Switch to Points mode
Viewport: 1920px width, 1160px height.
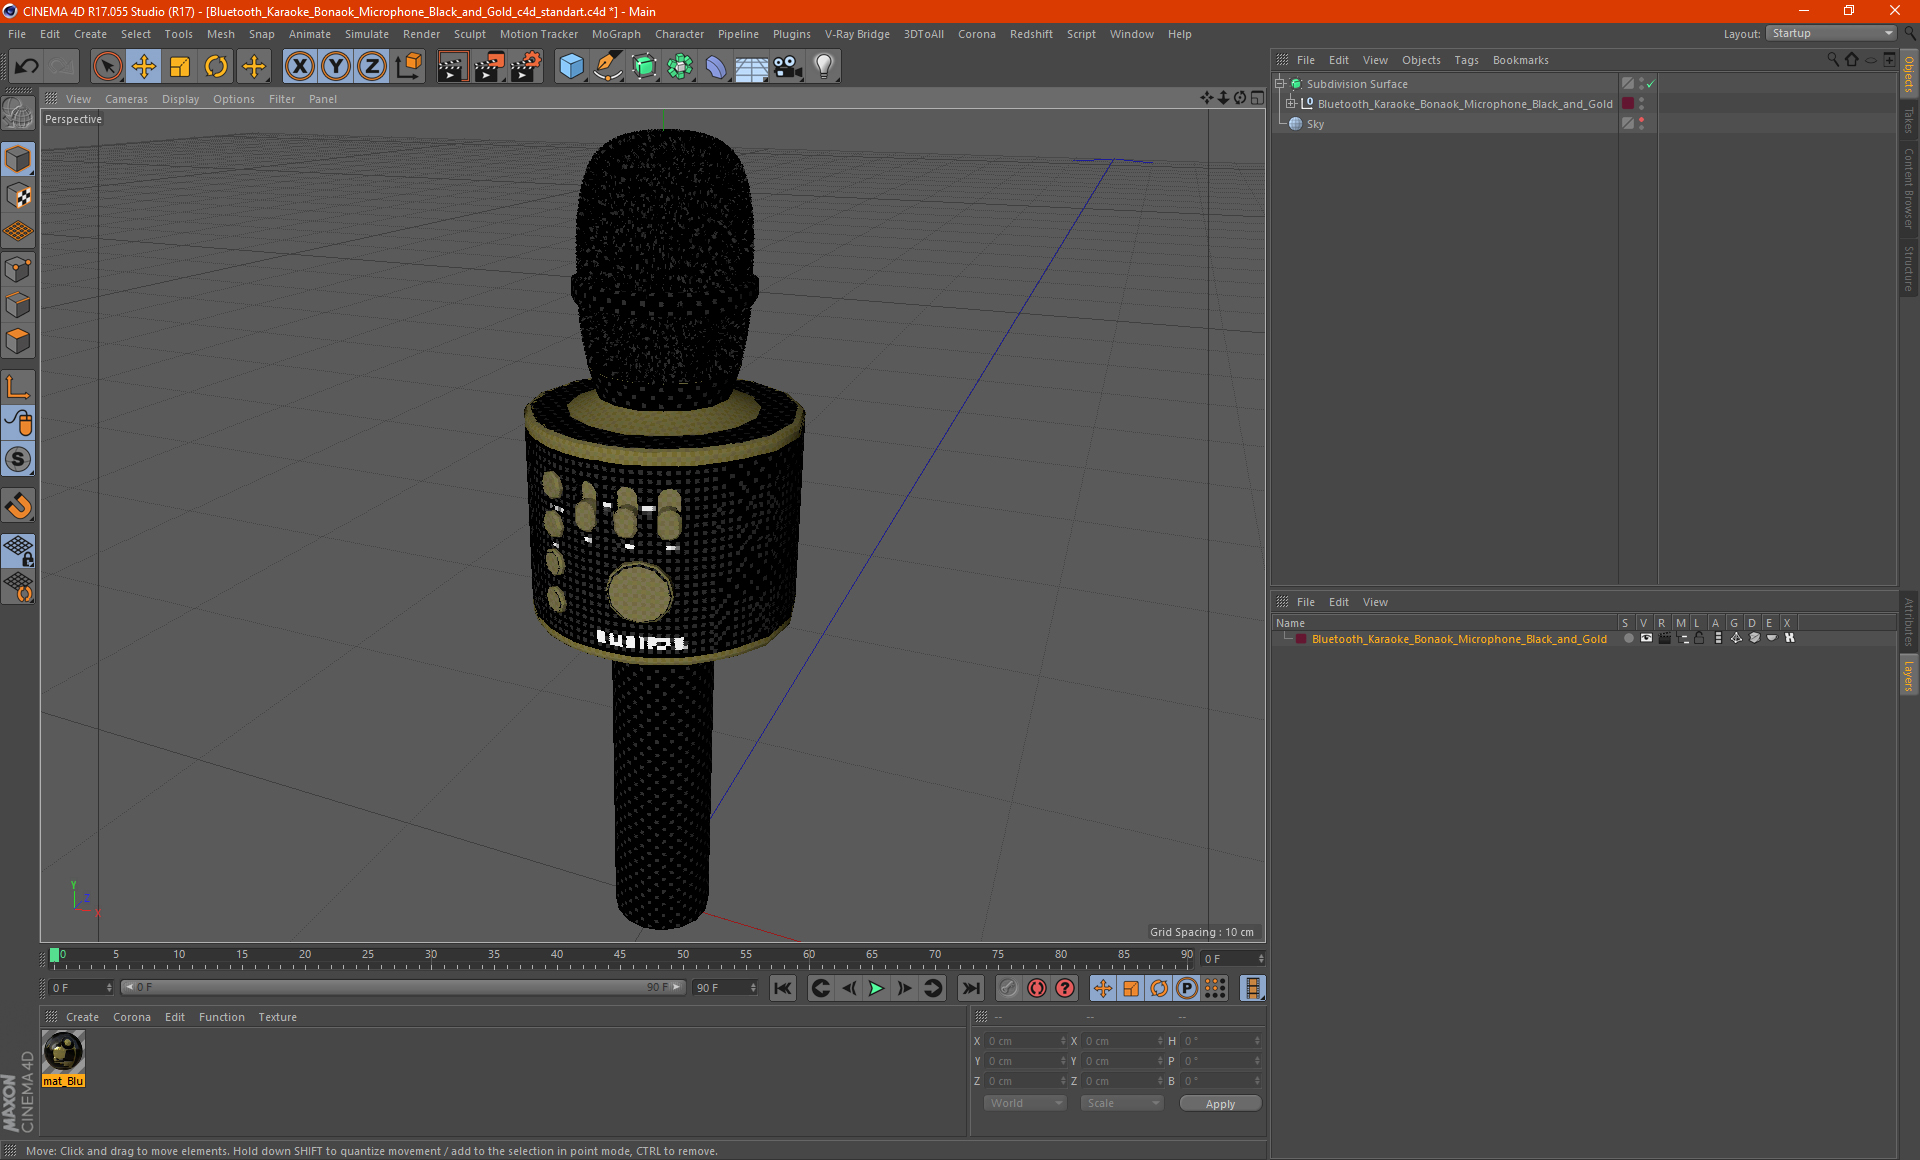tap(18, 269)
